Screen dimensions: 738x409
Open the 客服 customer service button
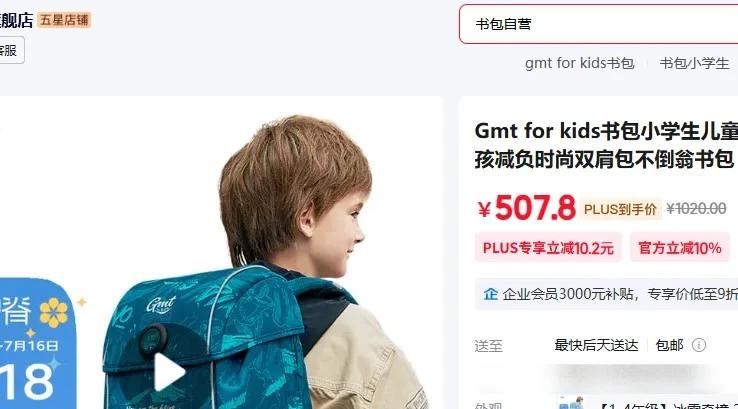[9, 50]
